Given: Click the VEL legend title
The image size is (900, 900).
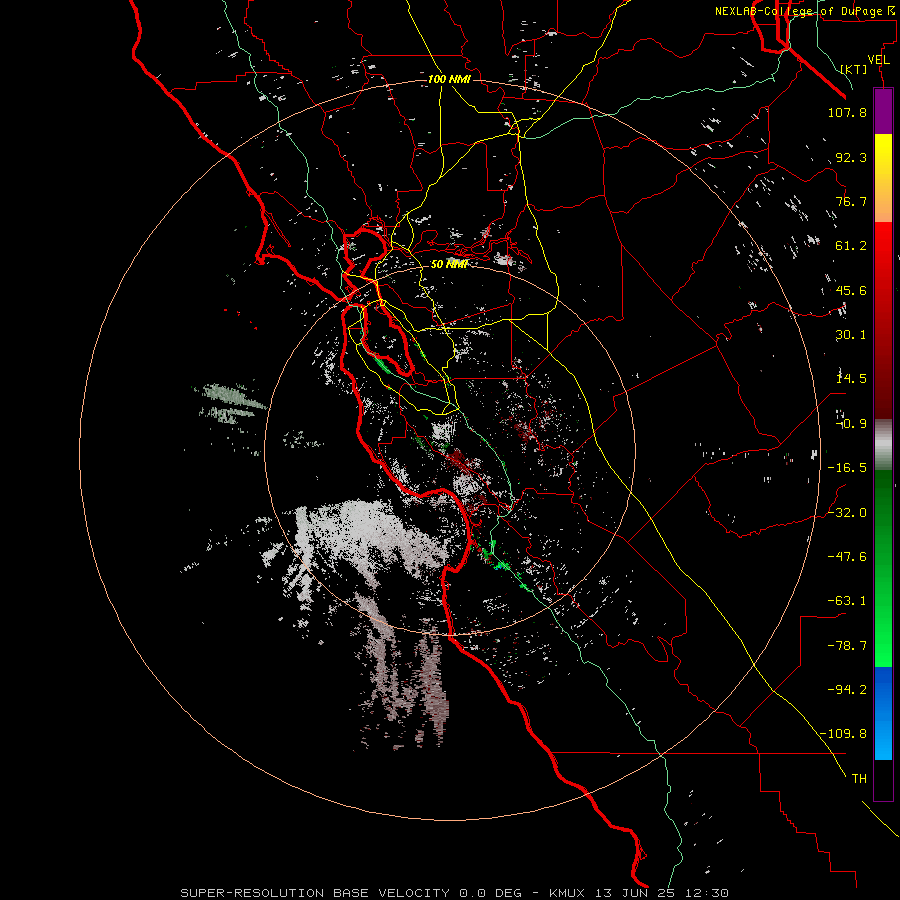Looking at the screenshot, I should tap(878, 60).
